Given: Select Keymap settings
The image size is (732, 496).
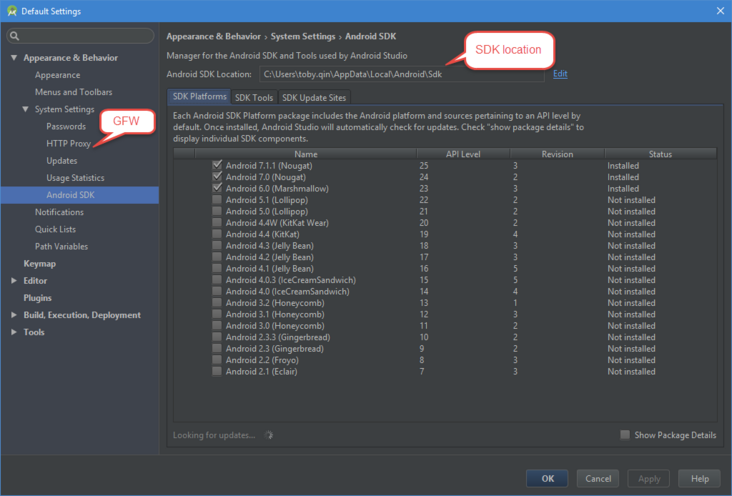Looking at the screenshot, I should [40, 263].
